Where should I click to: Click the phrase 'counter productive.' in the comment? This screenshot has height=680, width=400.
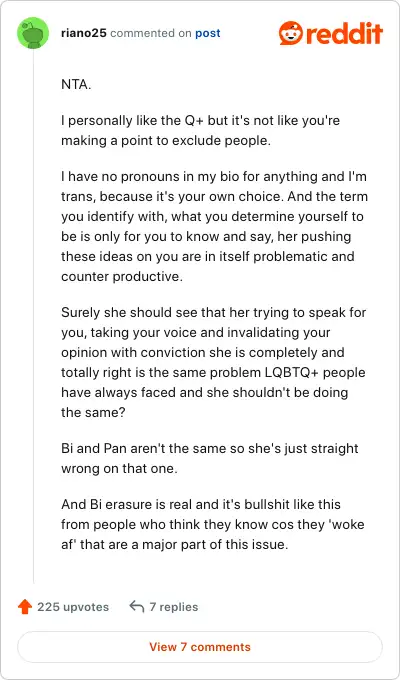pos(121,276)
